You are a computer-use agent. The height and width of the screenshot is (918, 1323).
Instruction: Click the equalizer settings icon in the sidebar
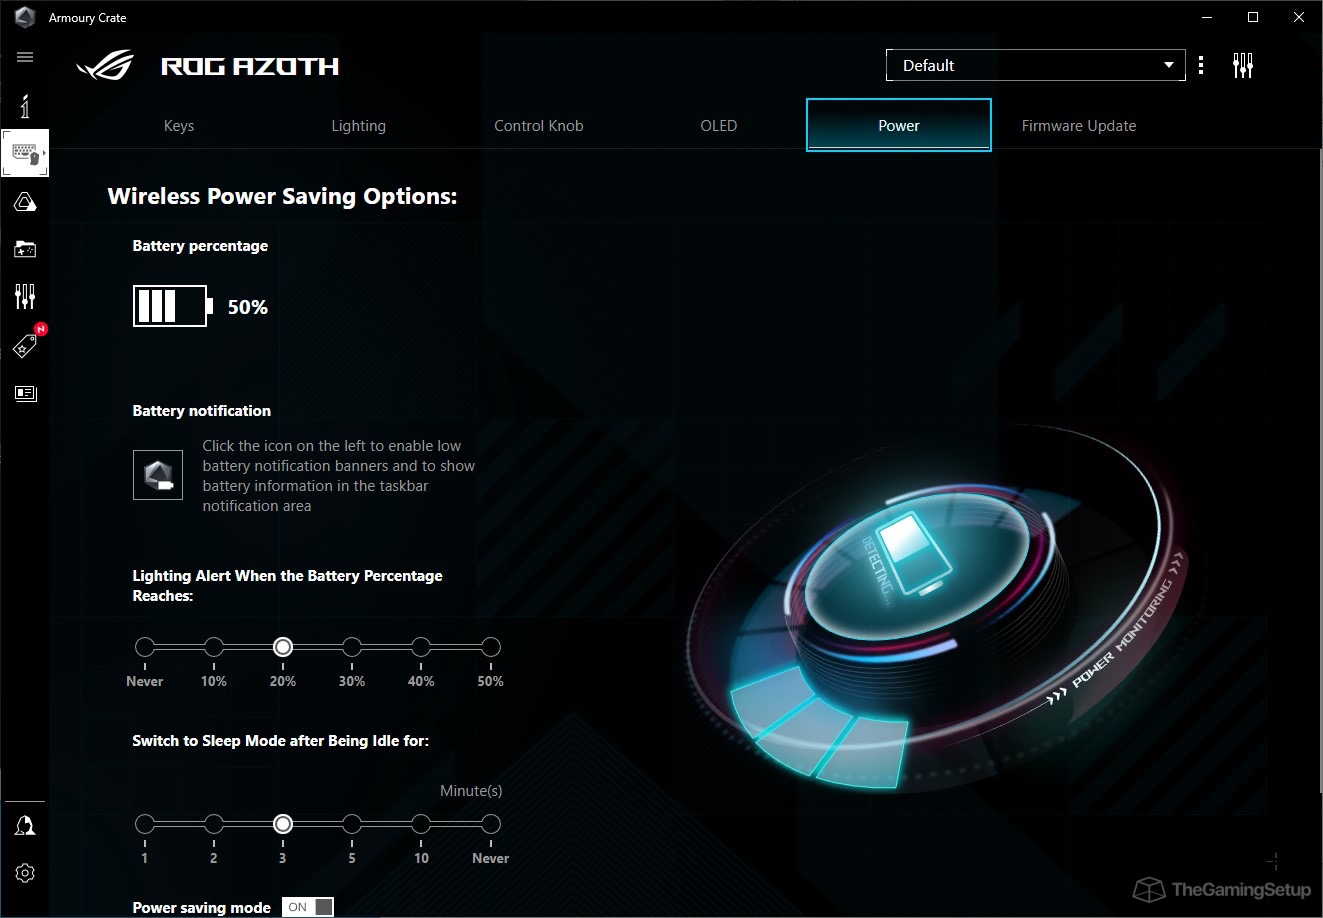pos(25,296)
